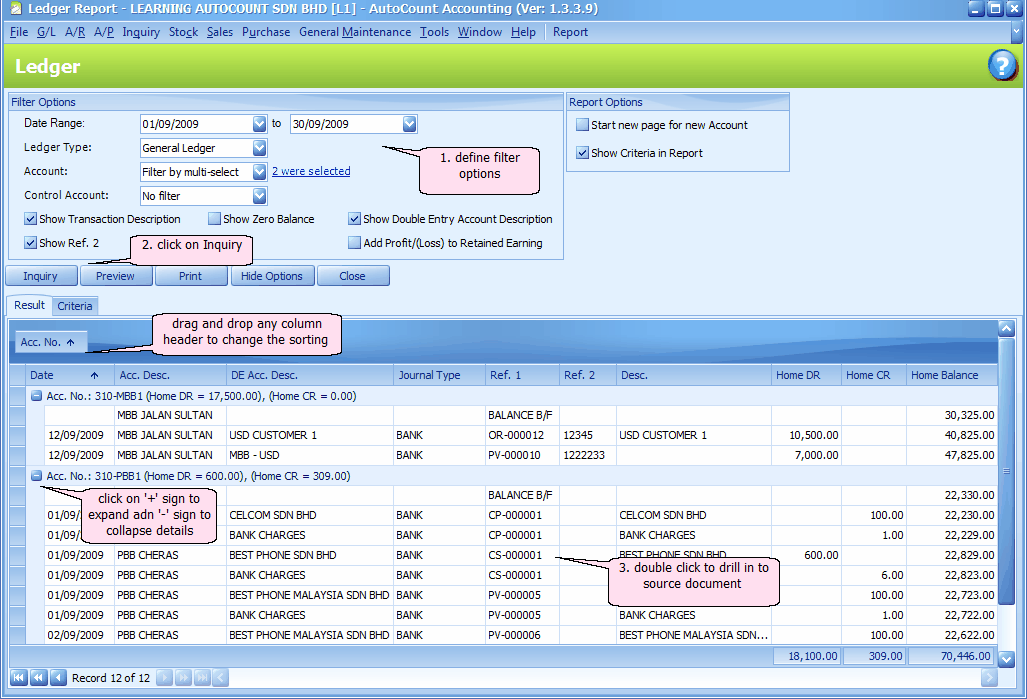Expand the Control Account dropdown
This screenshot has width=1027, height=699.
click(x=259, y=196)
